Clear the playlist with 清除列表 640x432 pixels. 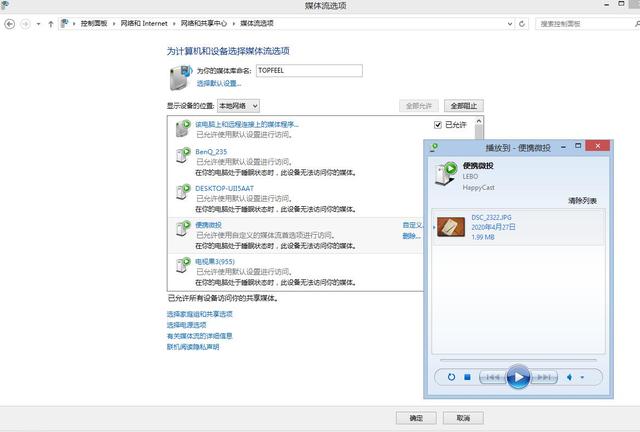click(582, 201)
